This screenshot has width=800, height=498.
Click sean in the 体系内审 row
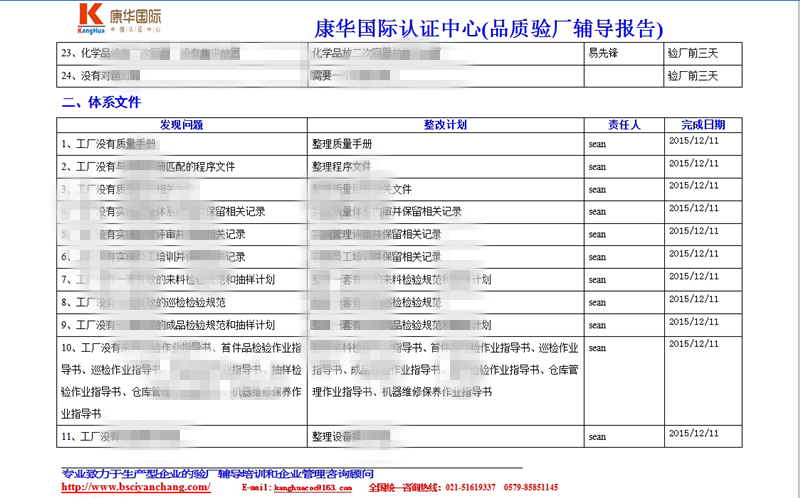click(597, 212)
